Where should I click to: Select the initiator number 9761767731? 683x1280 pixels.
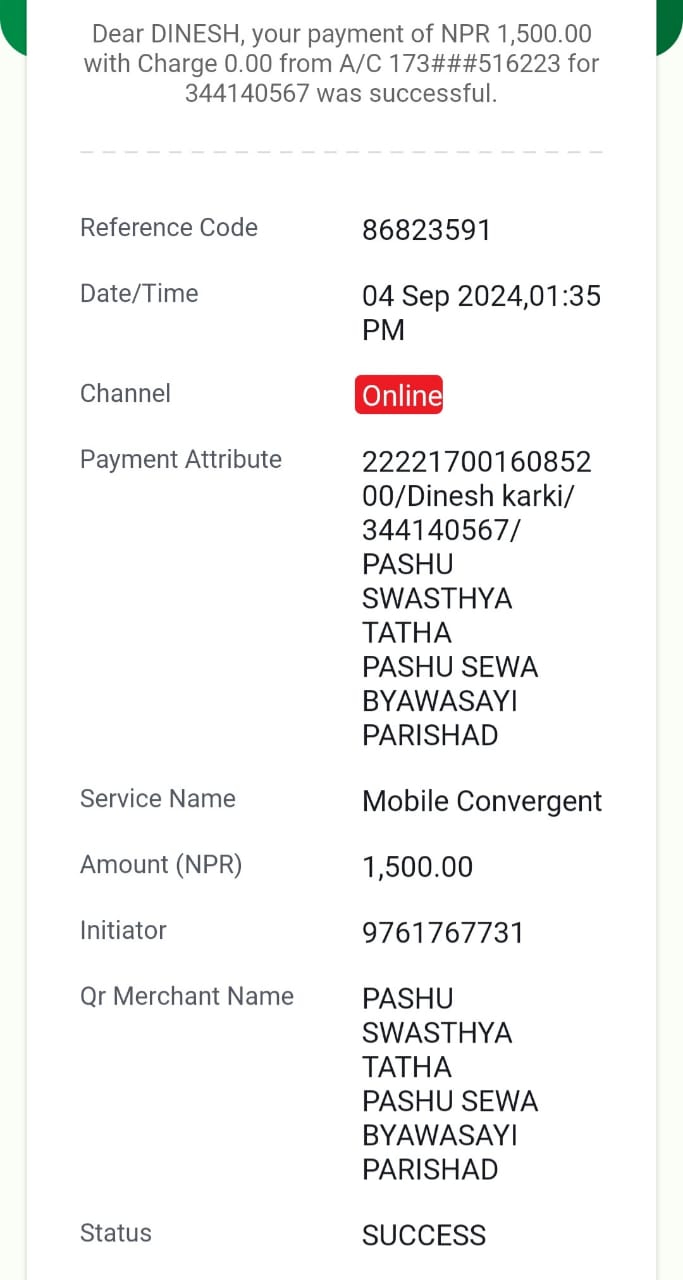click(443, 933)
